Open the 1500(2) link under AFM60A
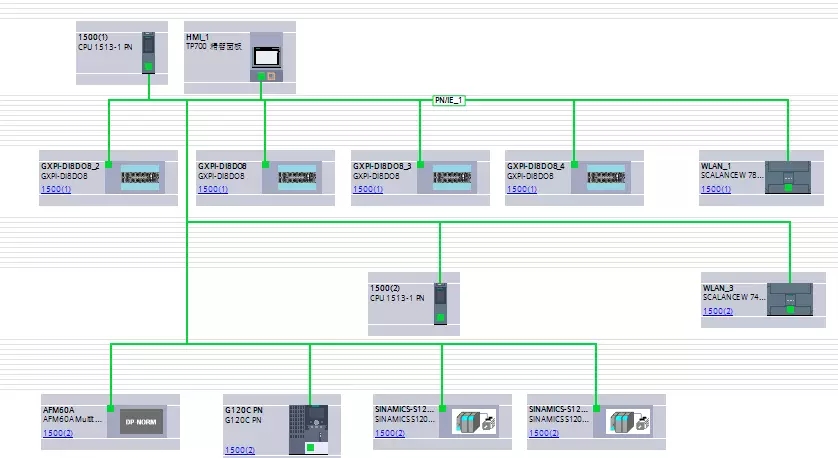 click(x=58, y=433)
